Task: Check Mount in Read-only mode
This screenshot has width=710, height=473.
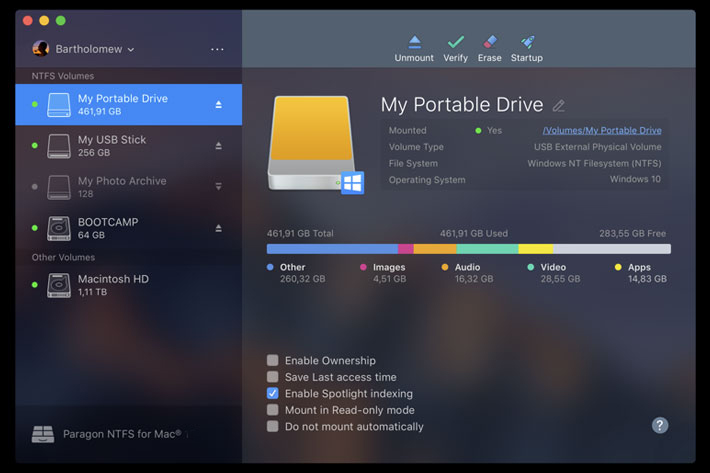Action: tap(273, 410)
